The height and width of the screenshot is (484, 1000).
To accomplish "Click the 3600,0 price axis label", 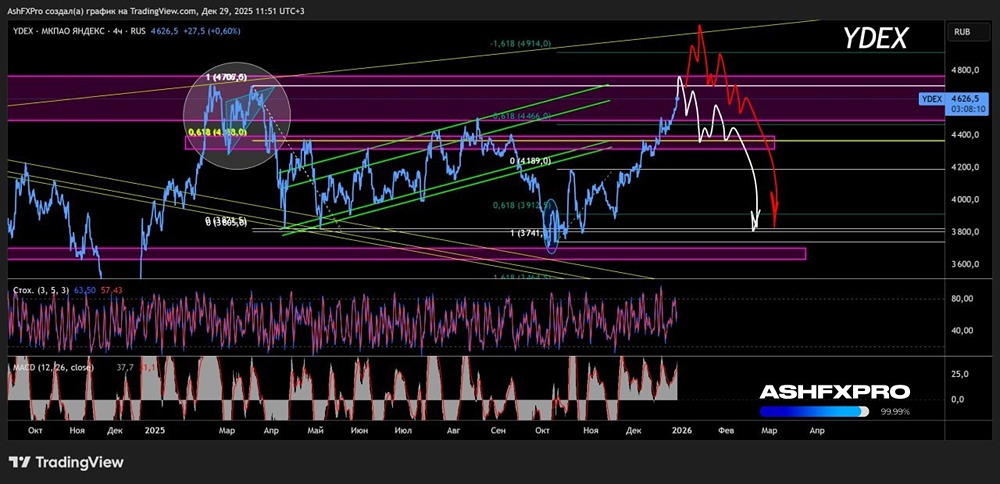I will pyautogui.click(x=965, y=264).
